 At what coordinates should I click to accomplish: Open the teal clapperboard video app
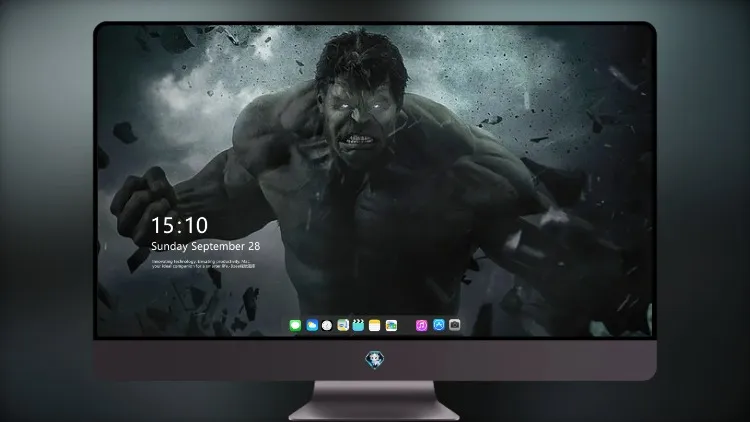(x=358, y=325)
